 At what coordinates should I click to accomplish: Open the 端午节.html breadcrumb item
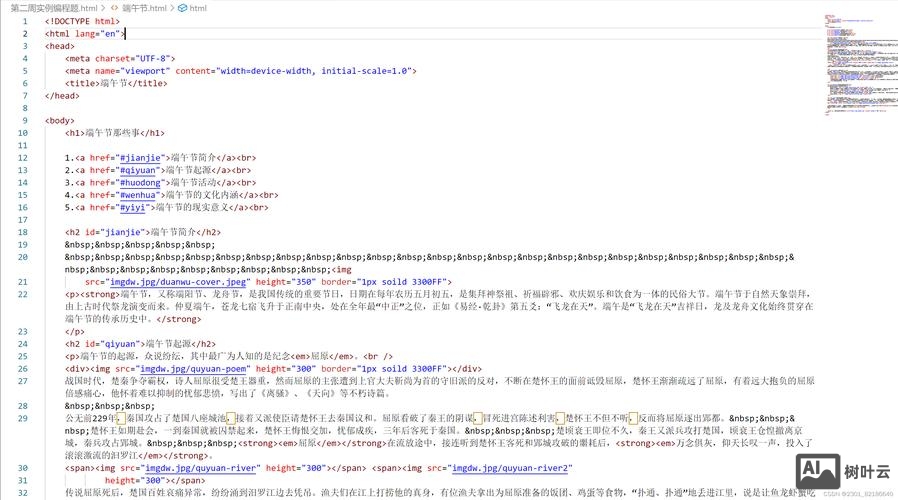(x=144, y=8)
